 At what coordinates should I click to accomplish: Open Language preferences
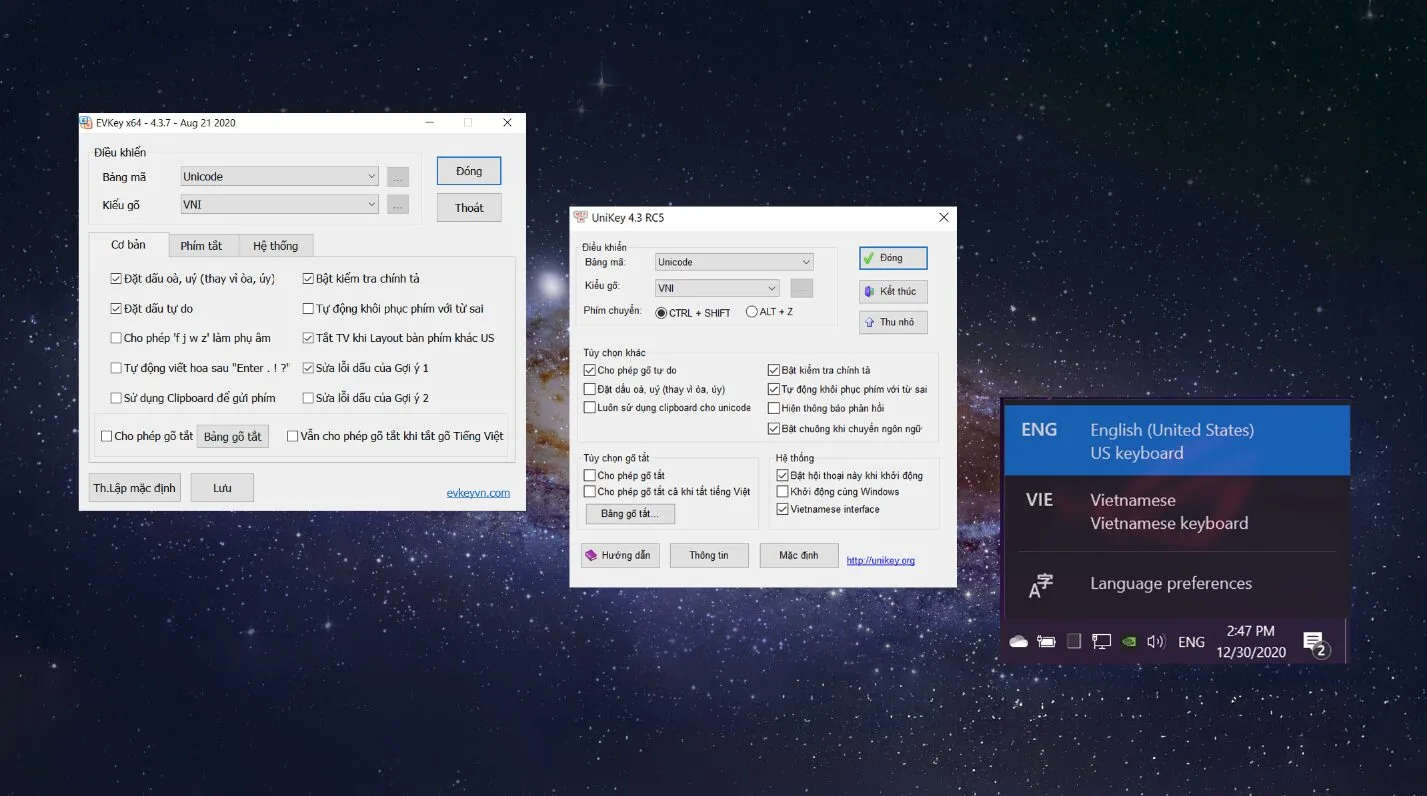1177,584
